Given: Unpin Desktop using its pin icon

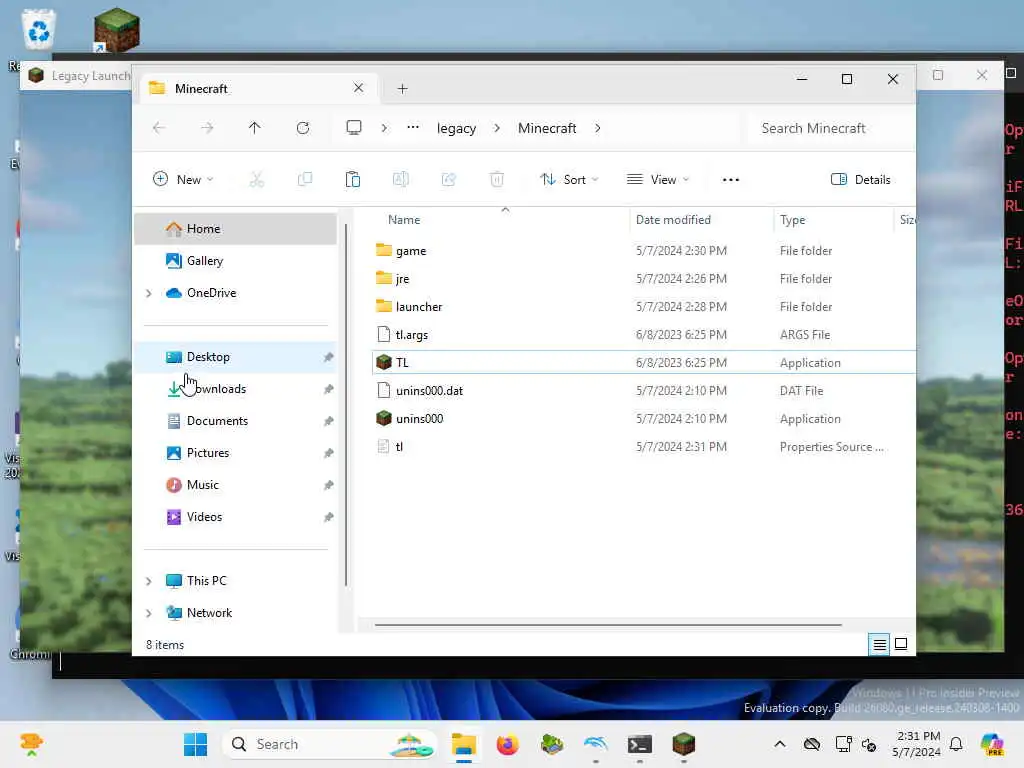Looking at the screenshot, I should click(328, 357).
